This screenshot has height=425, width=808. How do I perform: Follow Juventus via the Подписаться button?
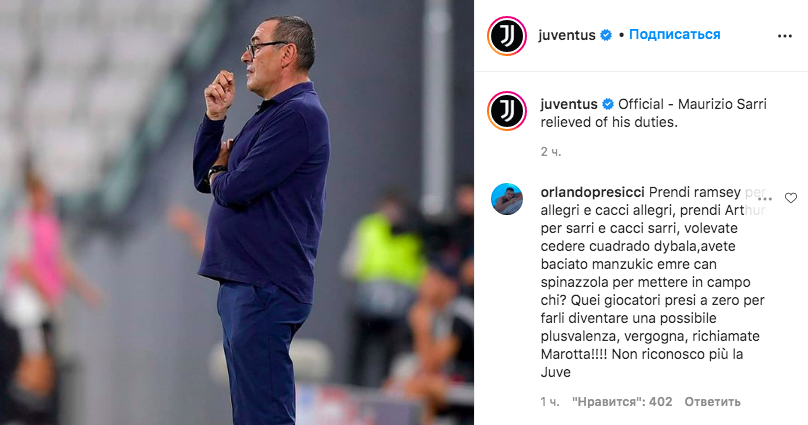(675, 35)
